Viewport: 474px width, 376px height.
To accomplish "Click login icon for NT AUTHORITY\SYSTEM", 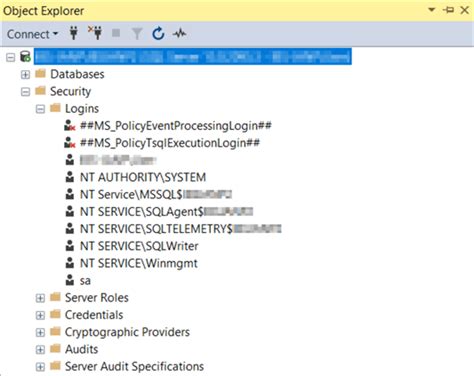I will (70, 177).
